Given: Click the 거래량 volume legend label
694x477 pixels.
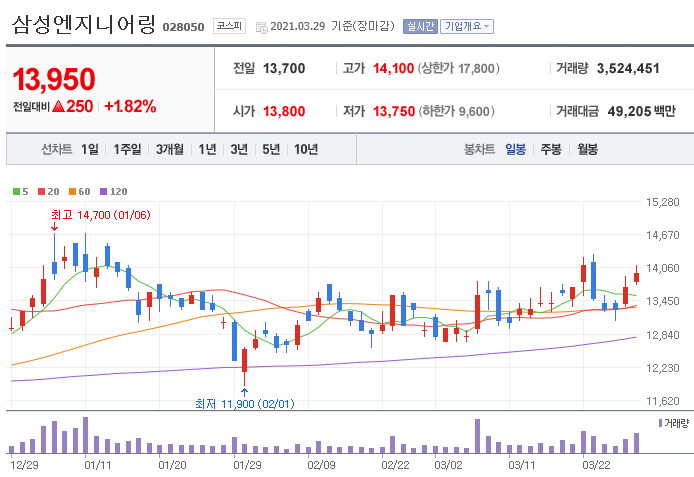Looking at the screenshot, I should point(674,423).
